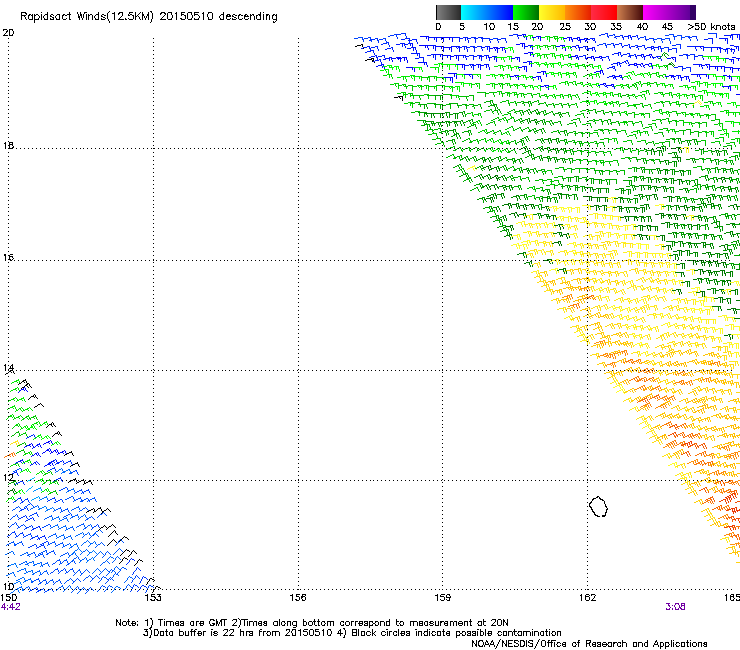
Task: Click the green 15-20 knots legend swatch
Action: 526,12
